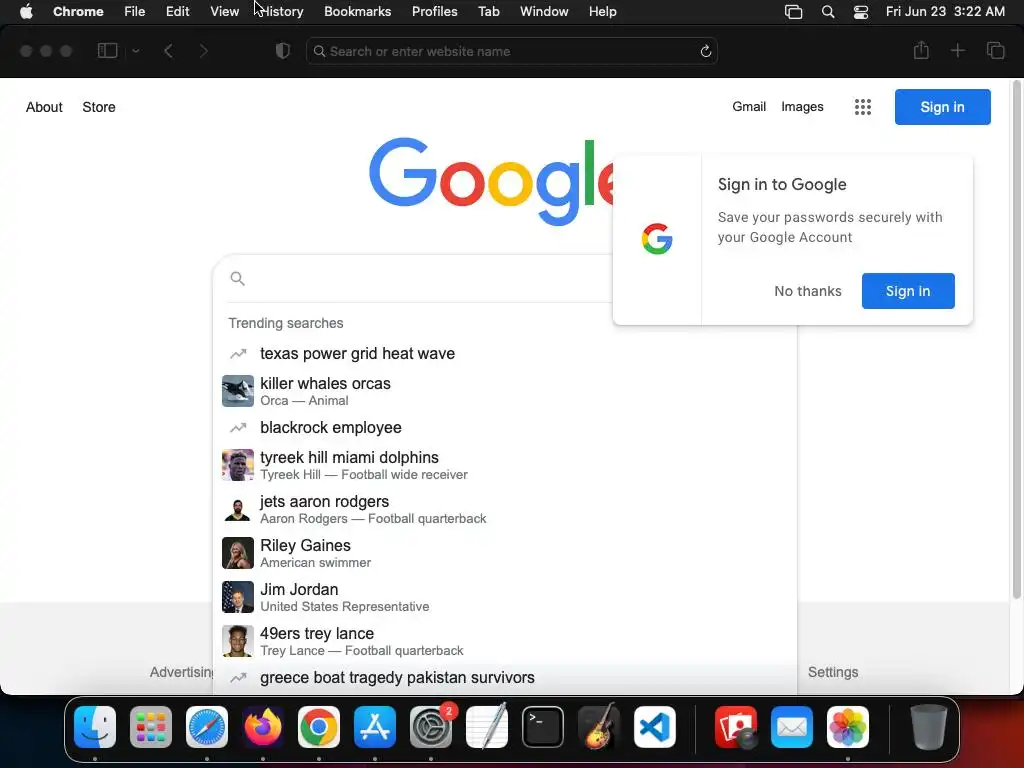The width and height of the screenshot is (1024, 768).
Task: Open the Profiles menu
Action: (x=434, y=11)
